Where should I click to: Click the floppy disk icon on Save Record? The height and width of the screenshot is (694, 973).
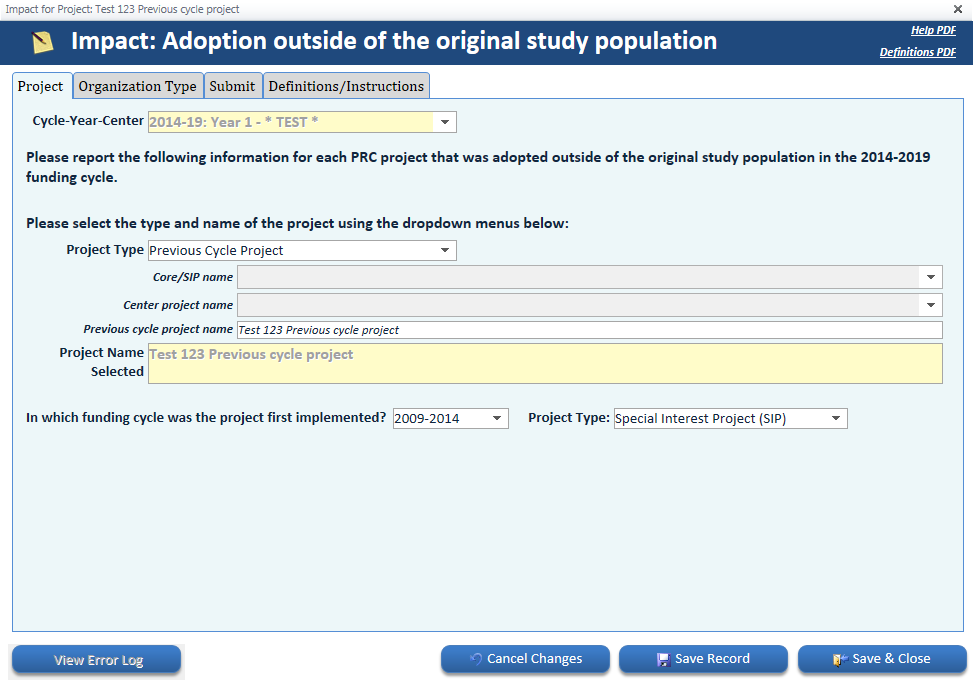[x=663, y=660]
